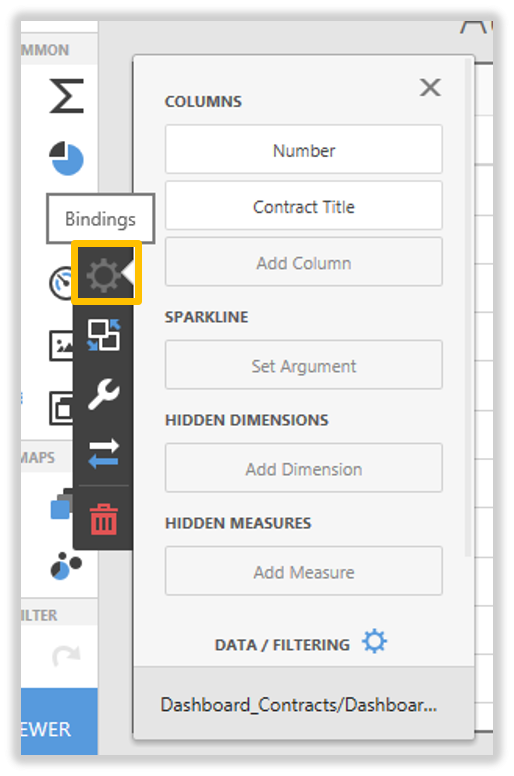Click Set Argument under Sparkline
This screenshot has height=776, width=514.
(x=304, y=365)
